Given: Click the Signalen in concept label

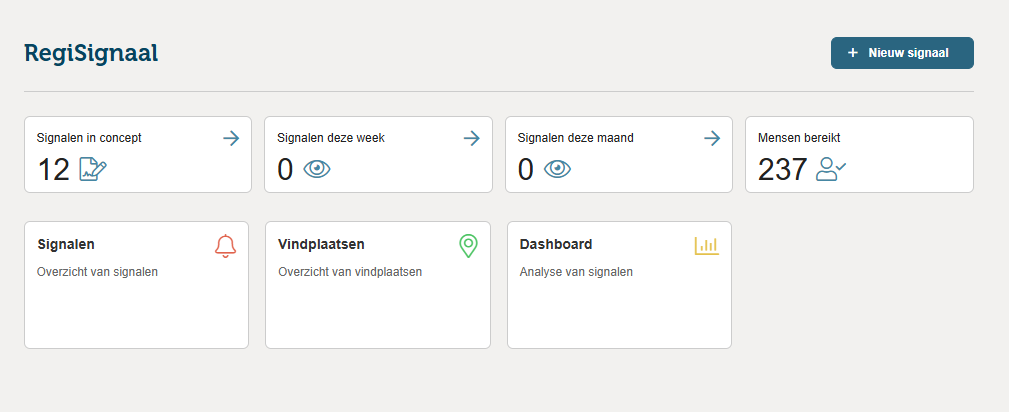Looking at the screenshot, I should (x=89, y=138).
